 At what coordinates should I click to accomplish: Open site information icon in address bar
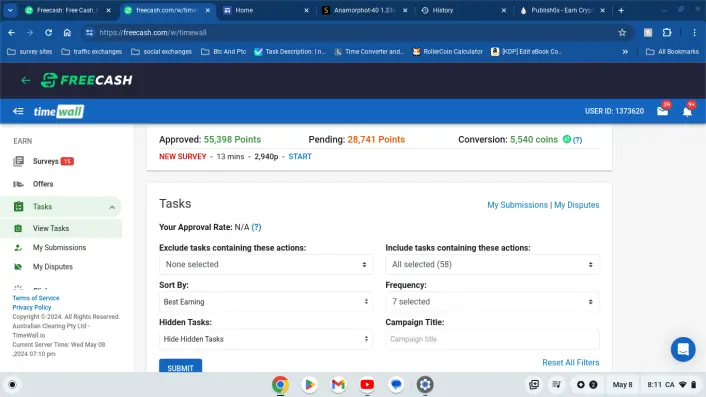(x=89, y=32)
